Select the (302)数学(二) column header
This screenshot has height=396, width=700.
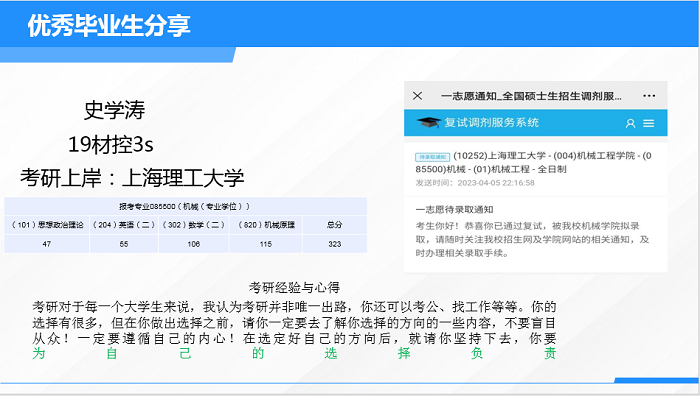(x=193, y=225)
